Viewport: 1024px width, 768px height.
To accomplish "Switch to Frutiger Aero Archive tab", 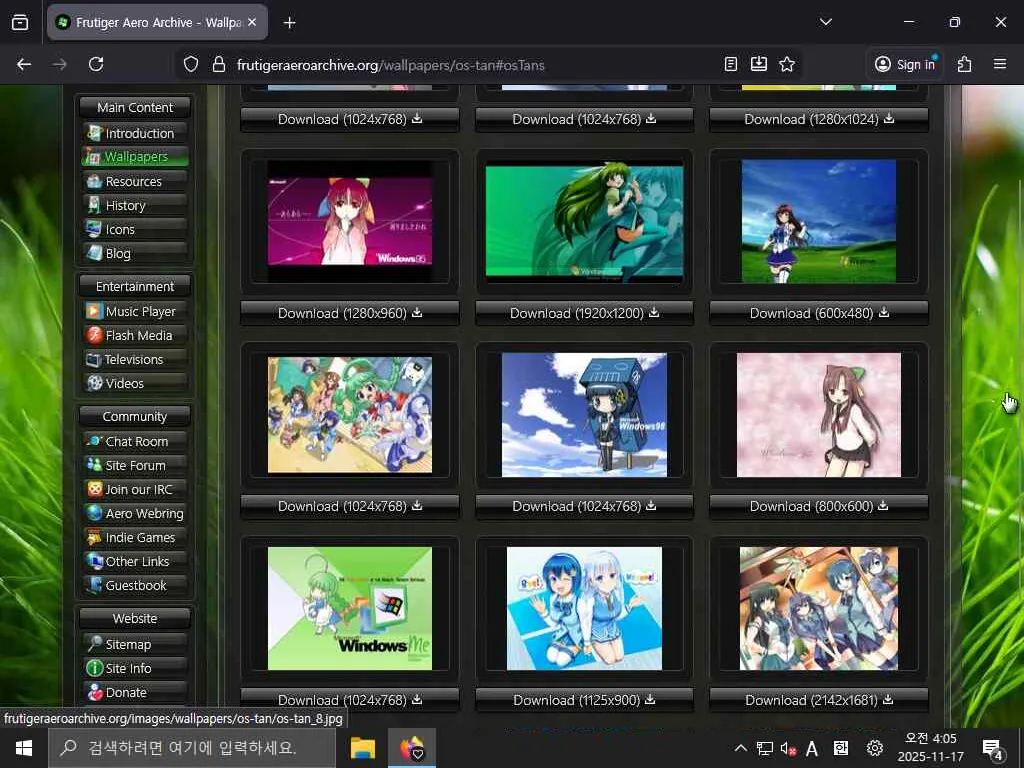I will pos(157,23).
